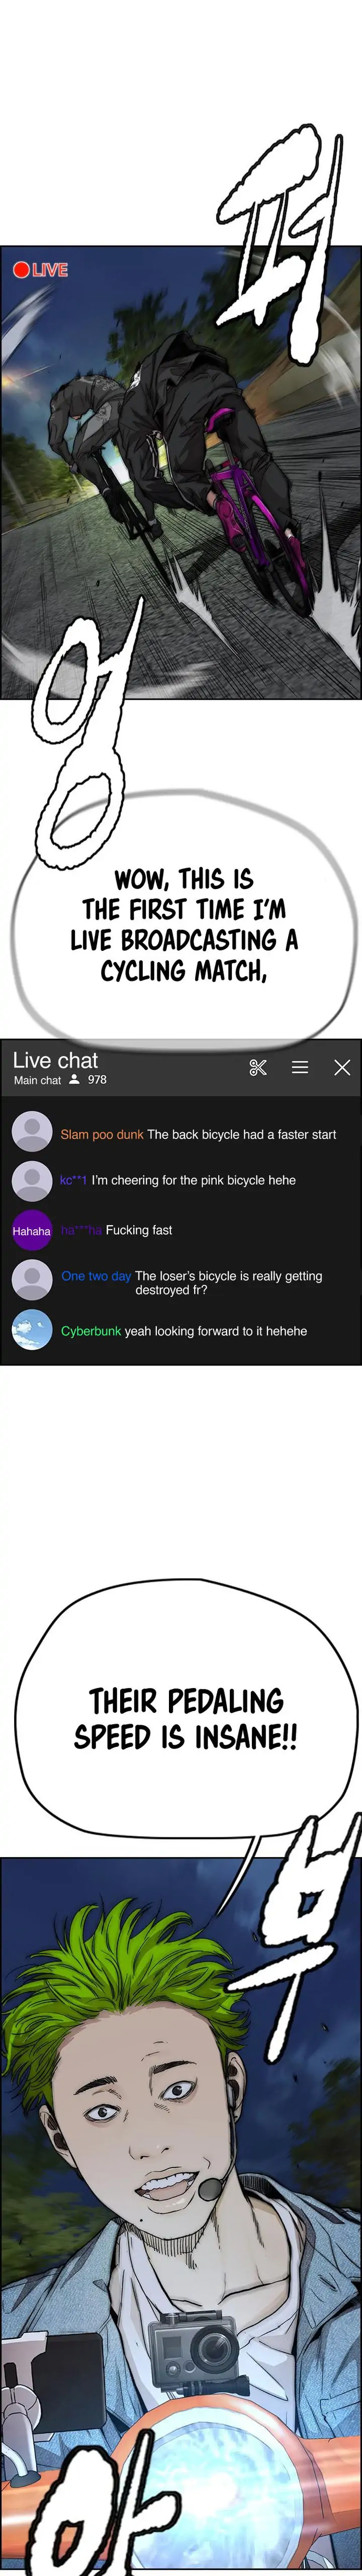Open the green Cyberbunk username
The height and width of the screenshot is (2576, 362).
[x=91, y=1331]
